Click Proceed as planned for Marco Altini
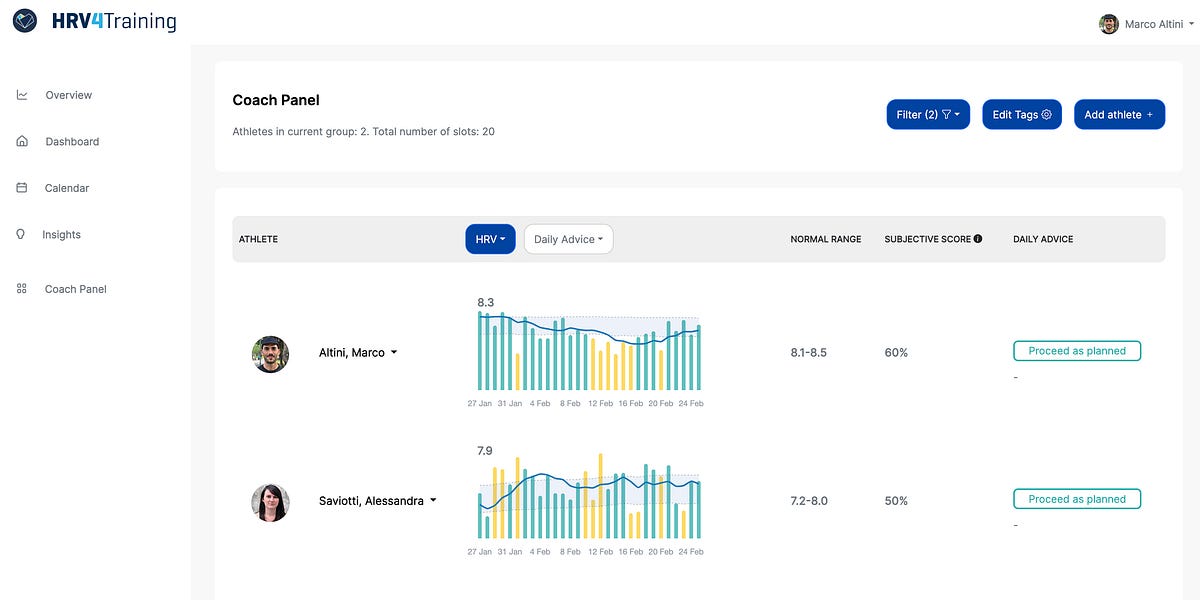The height and width of the screenshot is (600, 1200). click(x=1077, y=351)
